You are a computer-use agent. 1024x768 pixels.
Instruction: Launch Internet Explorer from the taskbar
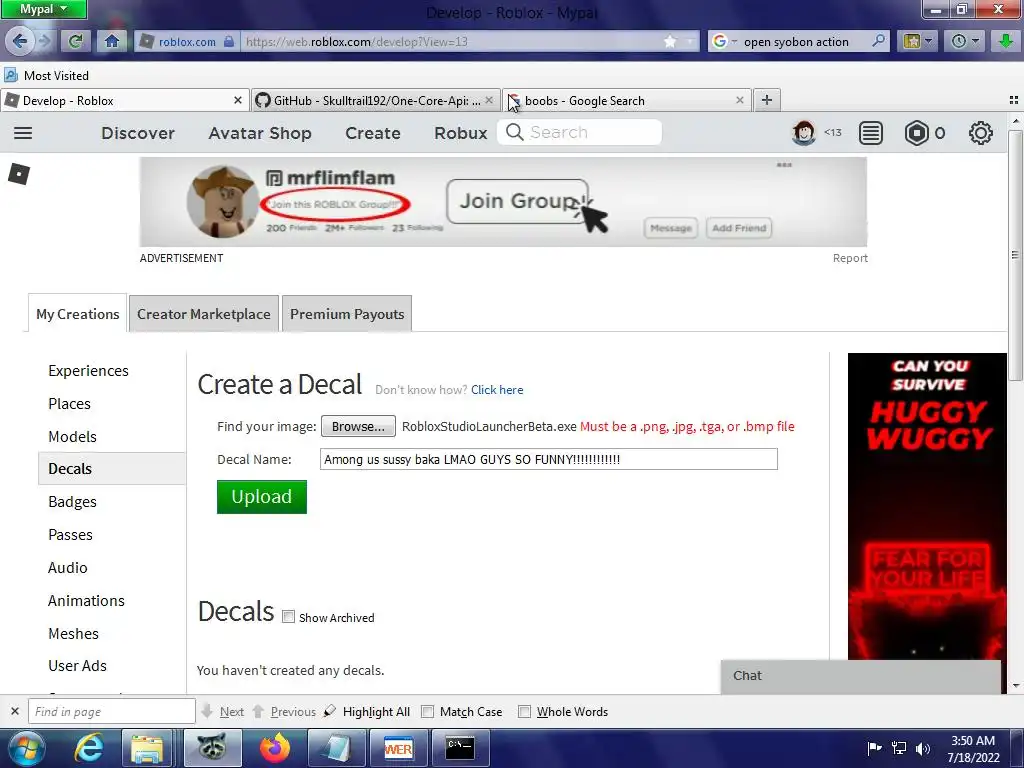(89, 748)
